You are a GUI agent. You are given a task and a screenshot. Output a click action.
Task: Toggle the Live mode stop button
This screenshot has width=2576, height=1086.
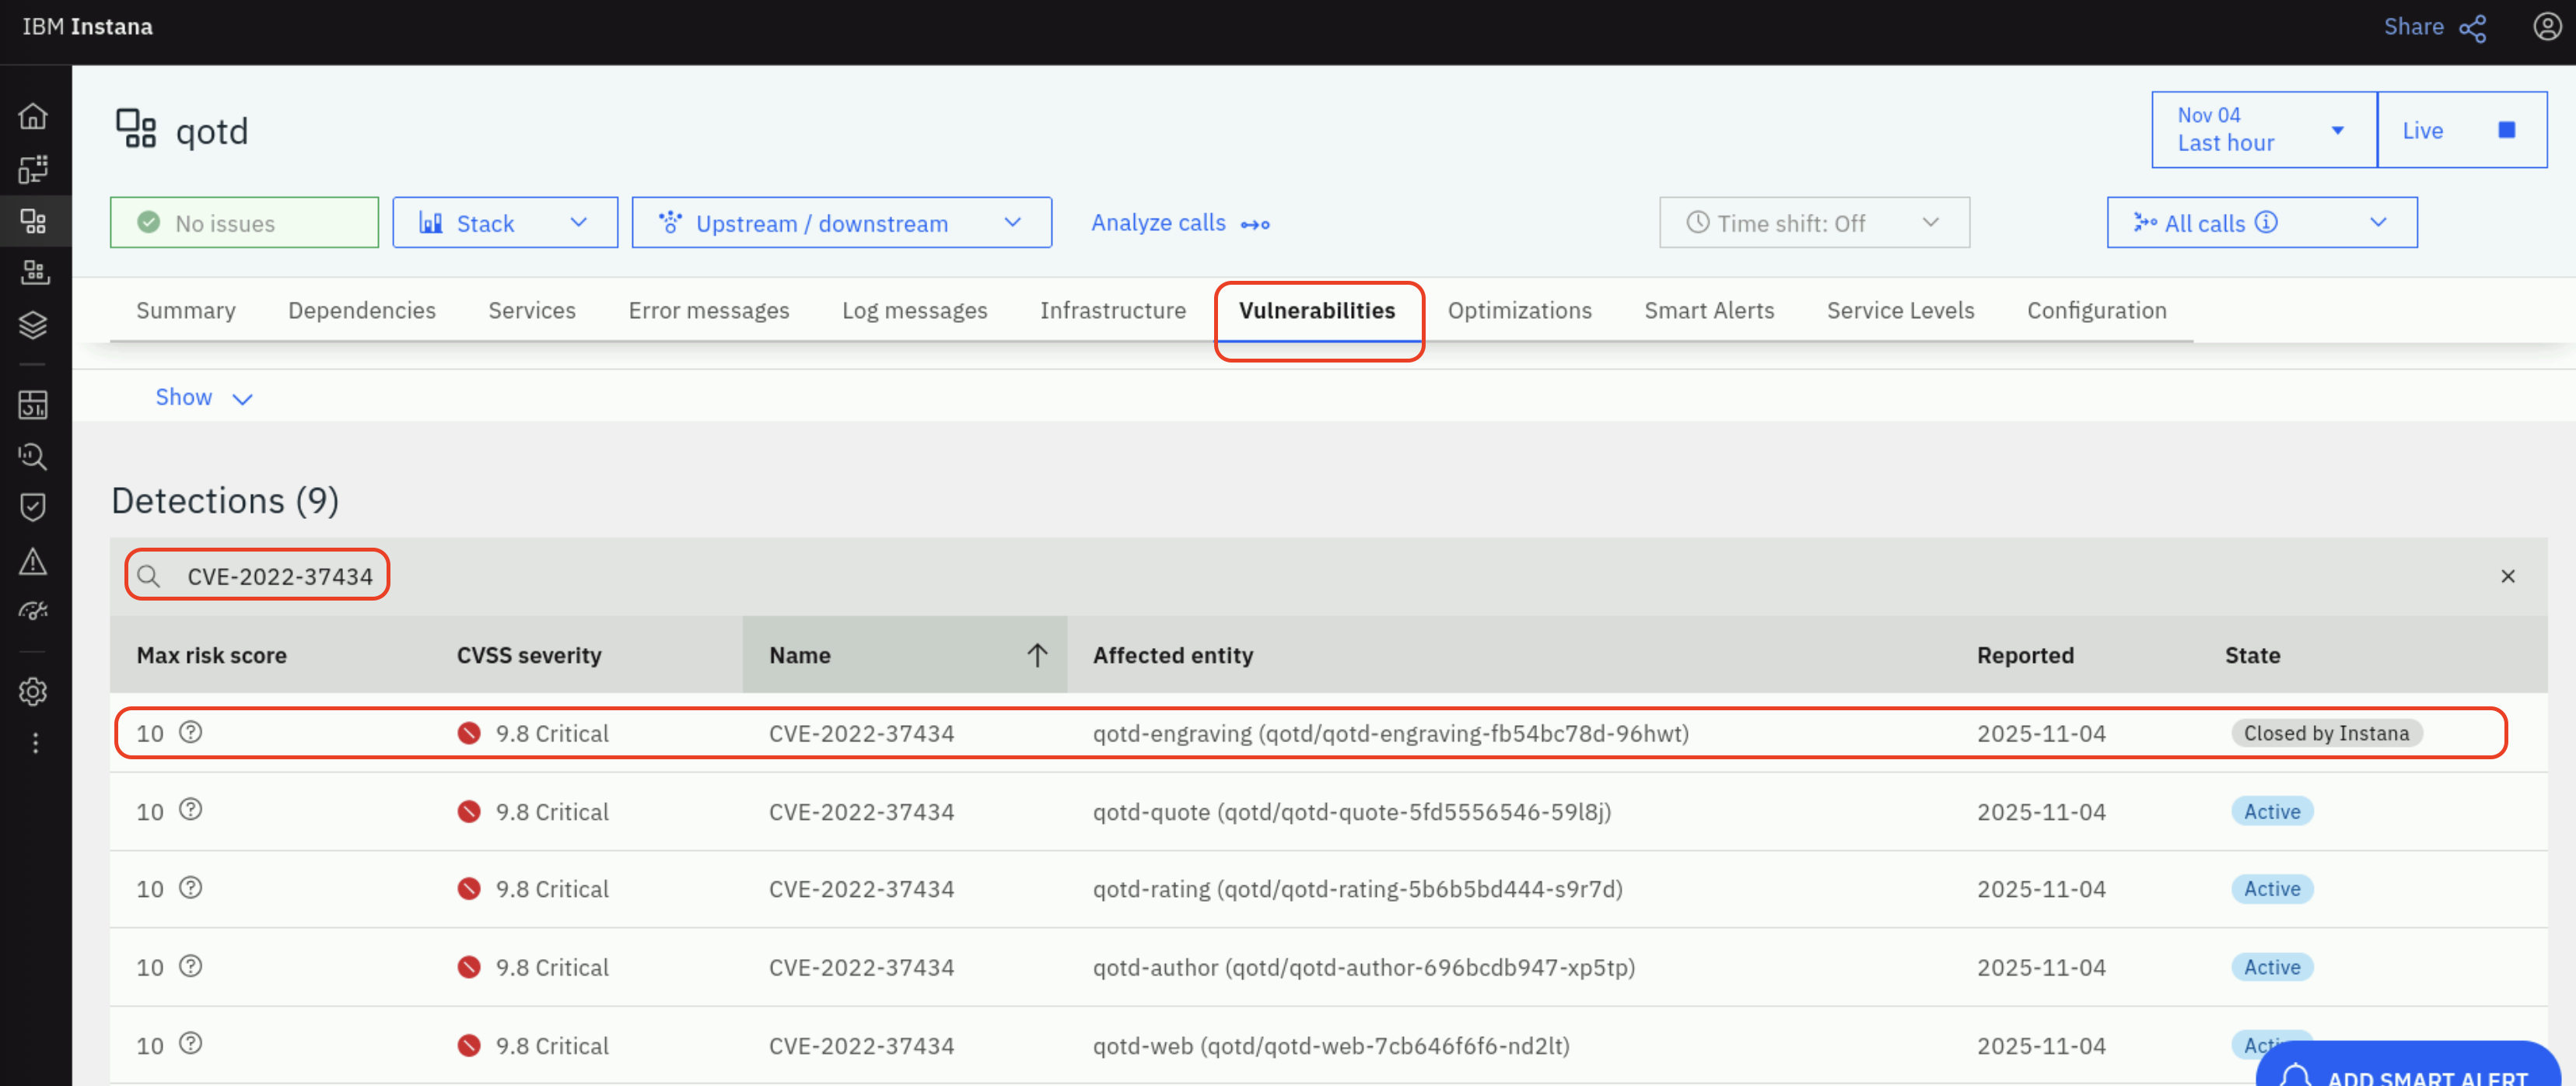[2506, 130]
